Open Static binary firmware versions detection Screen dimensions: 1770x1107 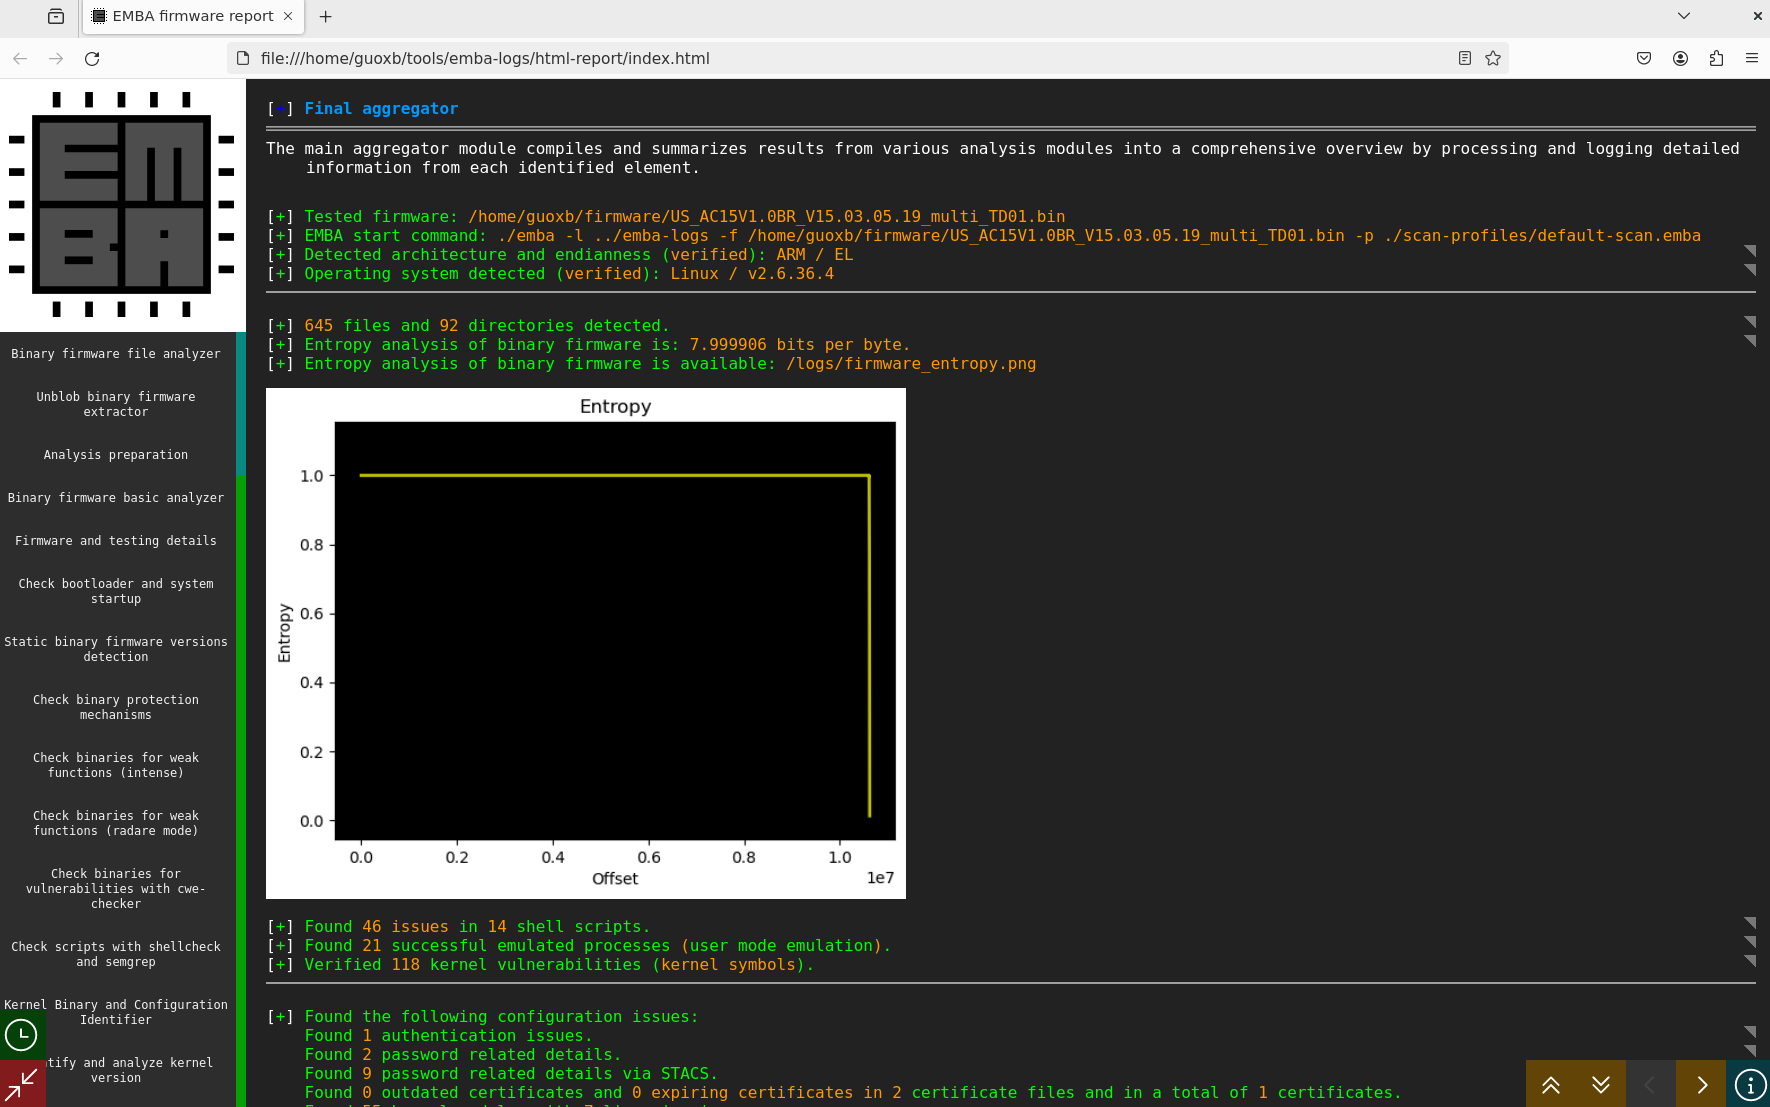(x=116, y=649)
